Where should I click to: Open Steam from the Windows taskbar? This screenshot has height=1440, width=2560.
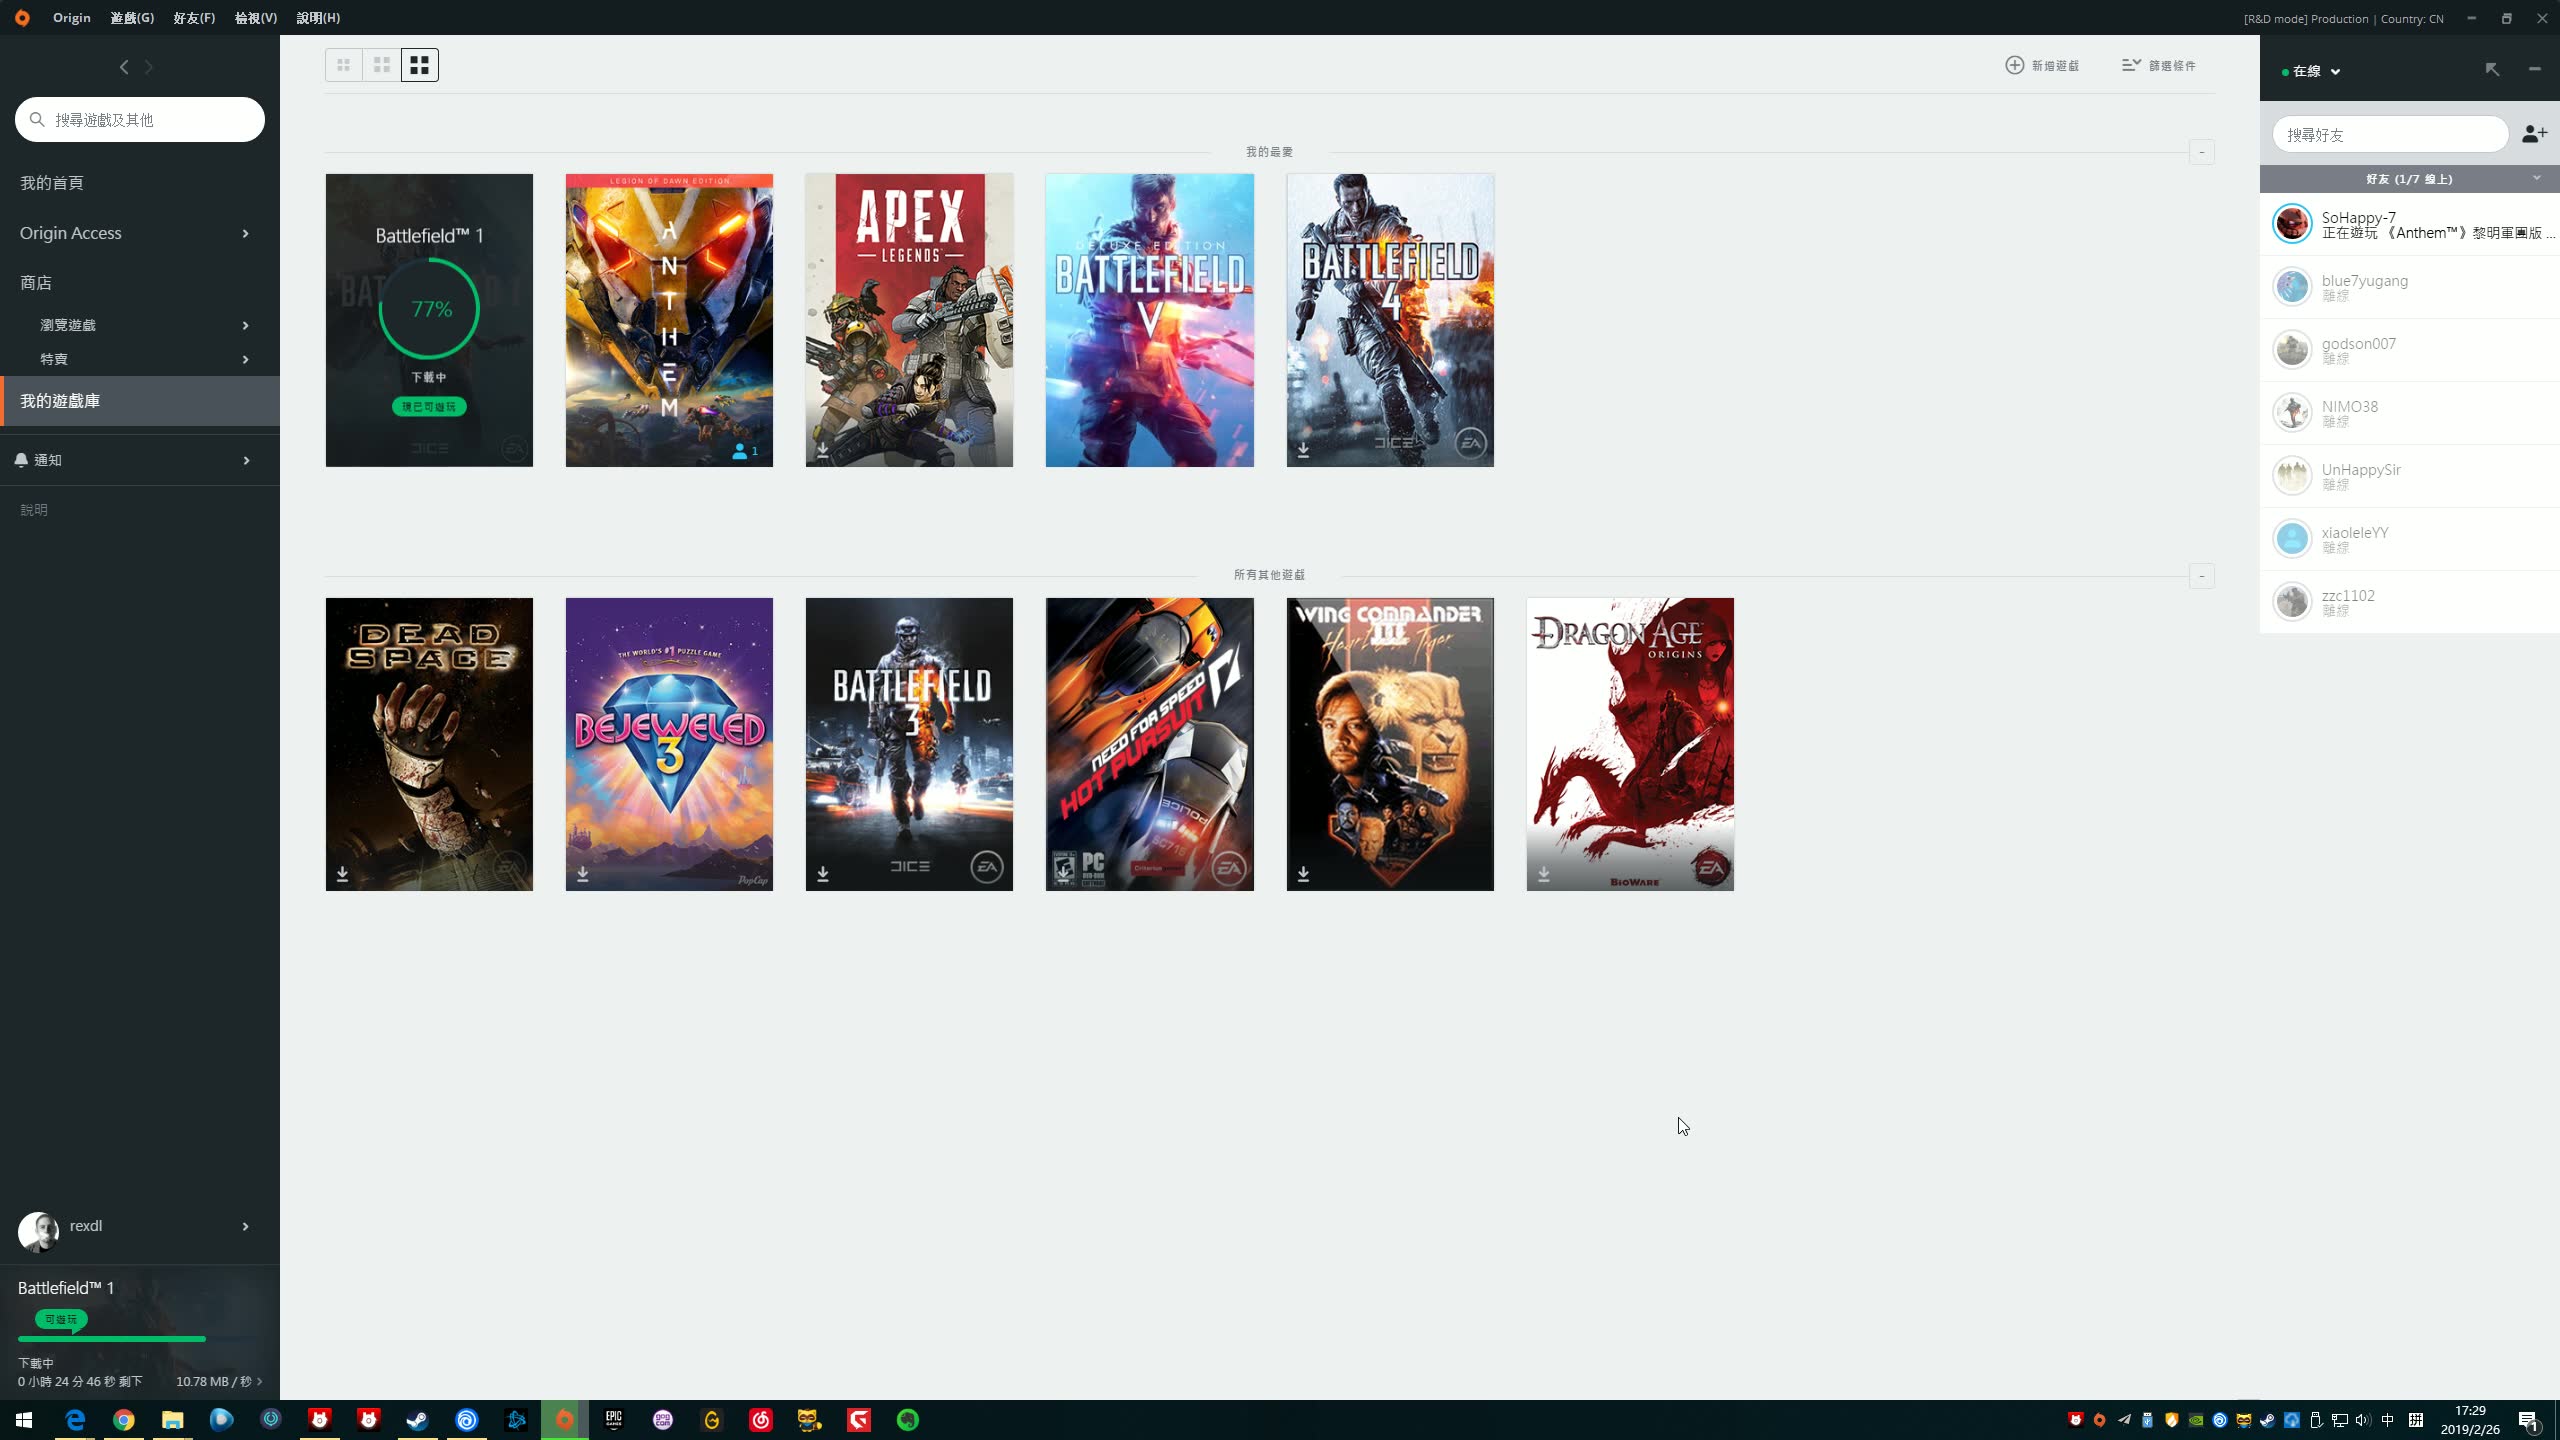coord(418,1420)
